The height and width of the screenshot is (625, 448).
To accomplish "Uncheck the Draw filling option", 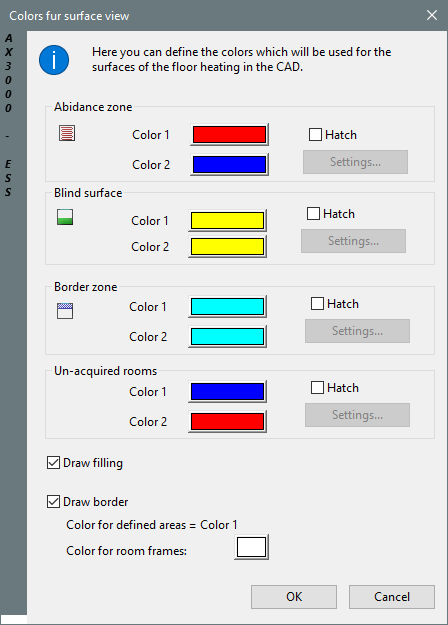I will pos(53,463).
